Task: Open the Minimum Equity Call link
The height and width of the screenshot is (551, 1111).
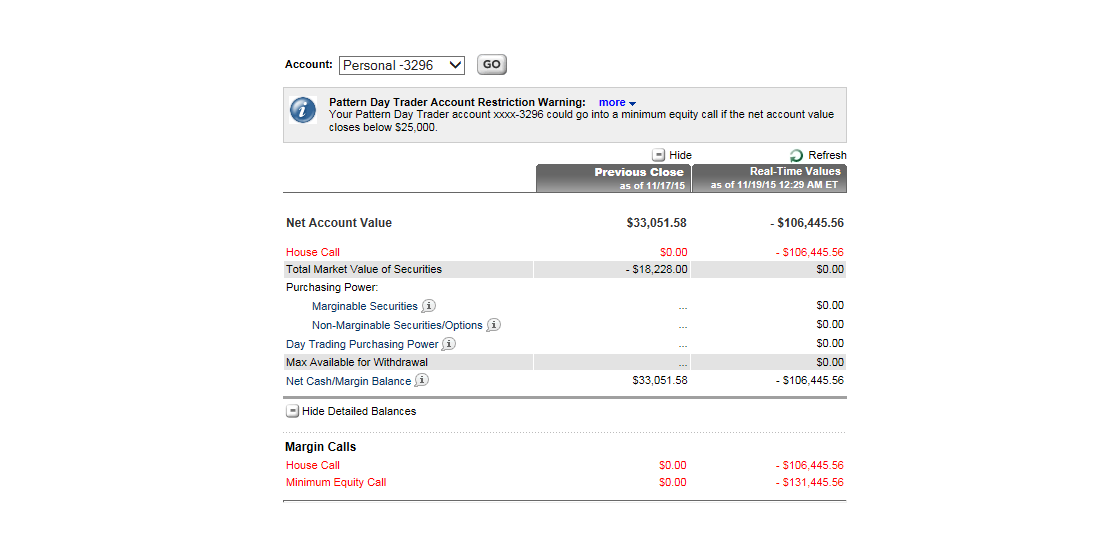Action: 336,482
